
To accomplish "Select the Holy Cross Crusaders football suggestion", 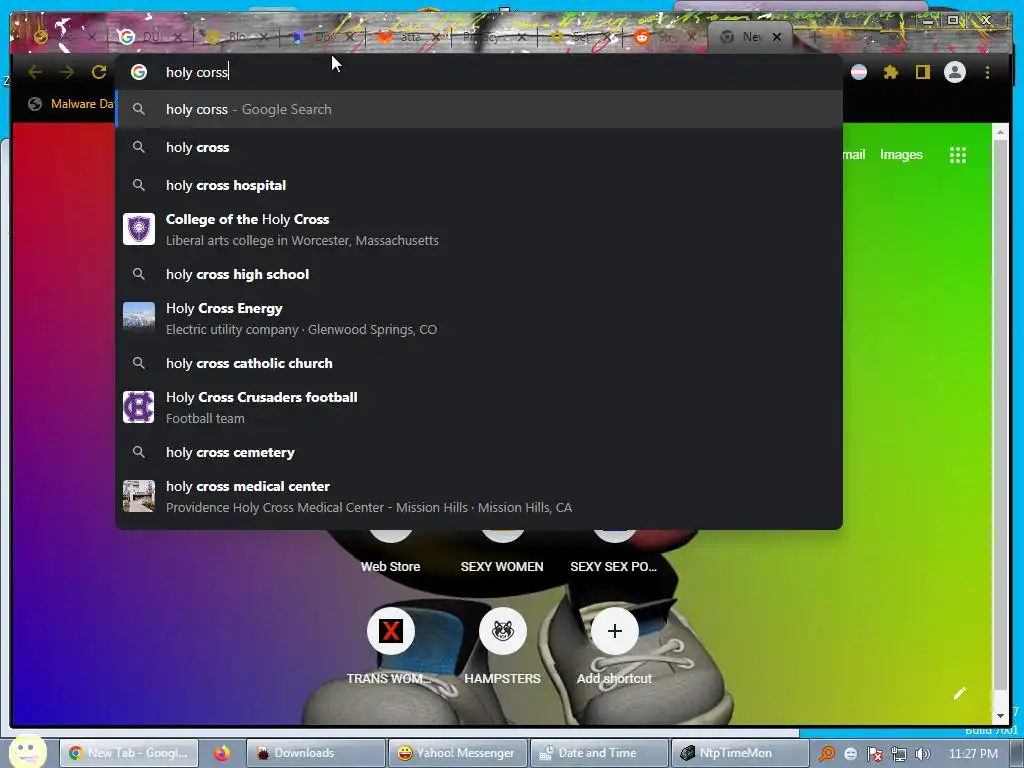I will (x=479, y=408).
